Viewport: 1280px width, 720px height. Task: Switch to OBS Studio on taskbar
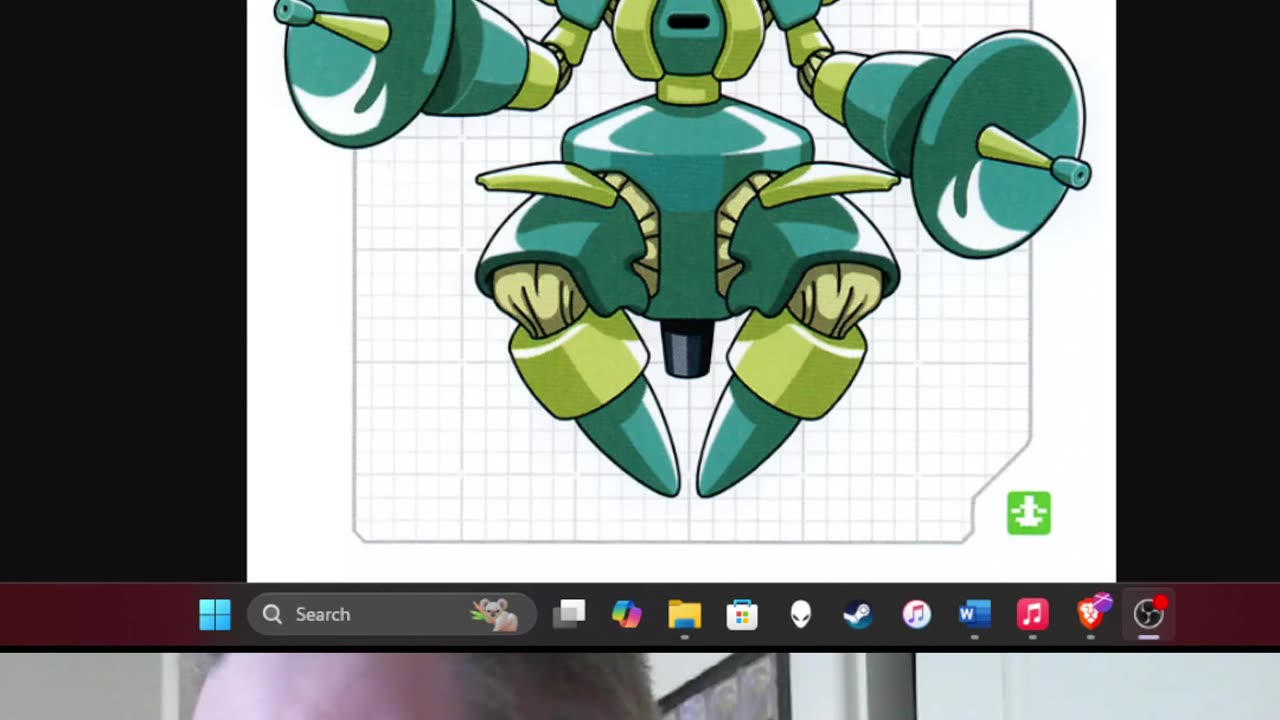pyautogui.click(x=1149, y=613)
